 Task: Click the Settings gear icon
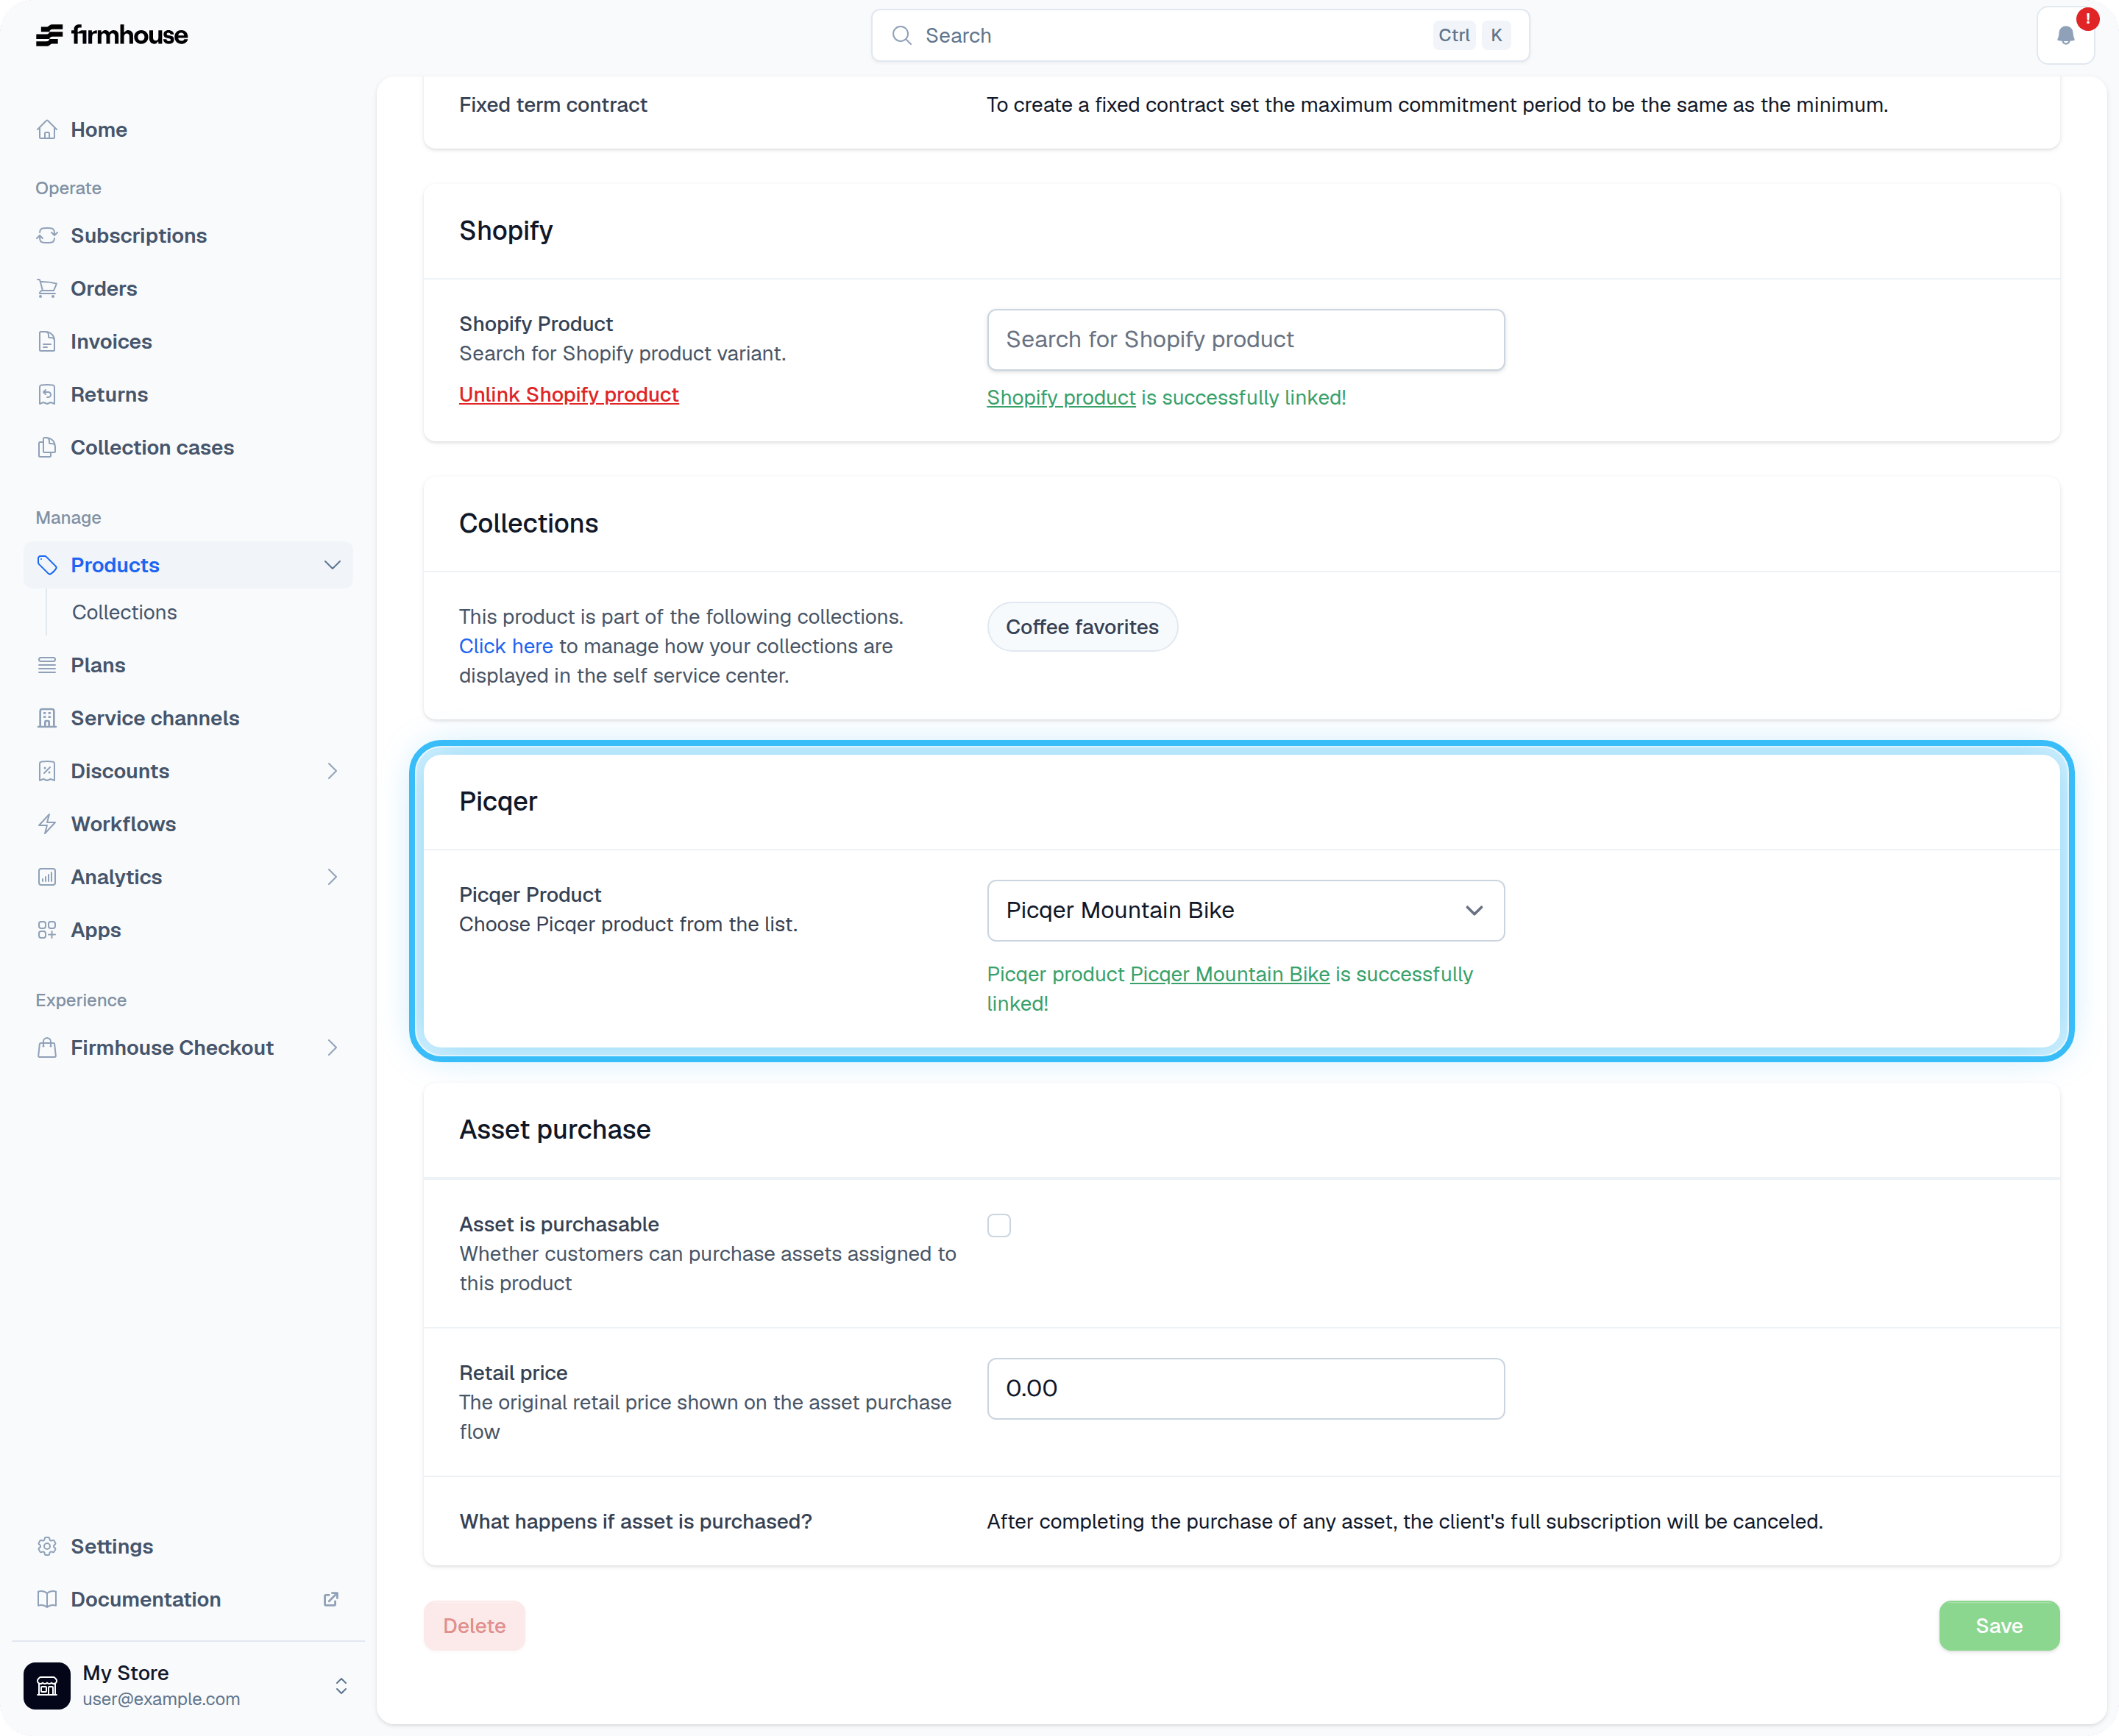point(47,1546)
